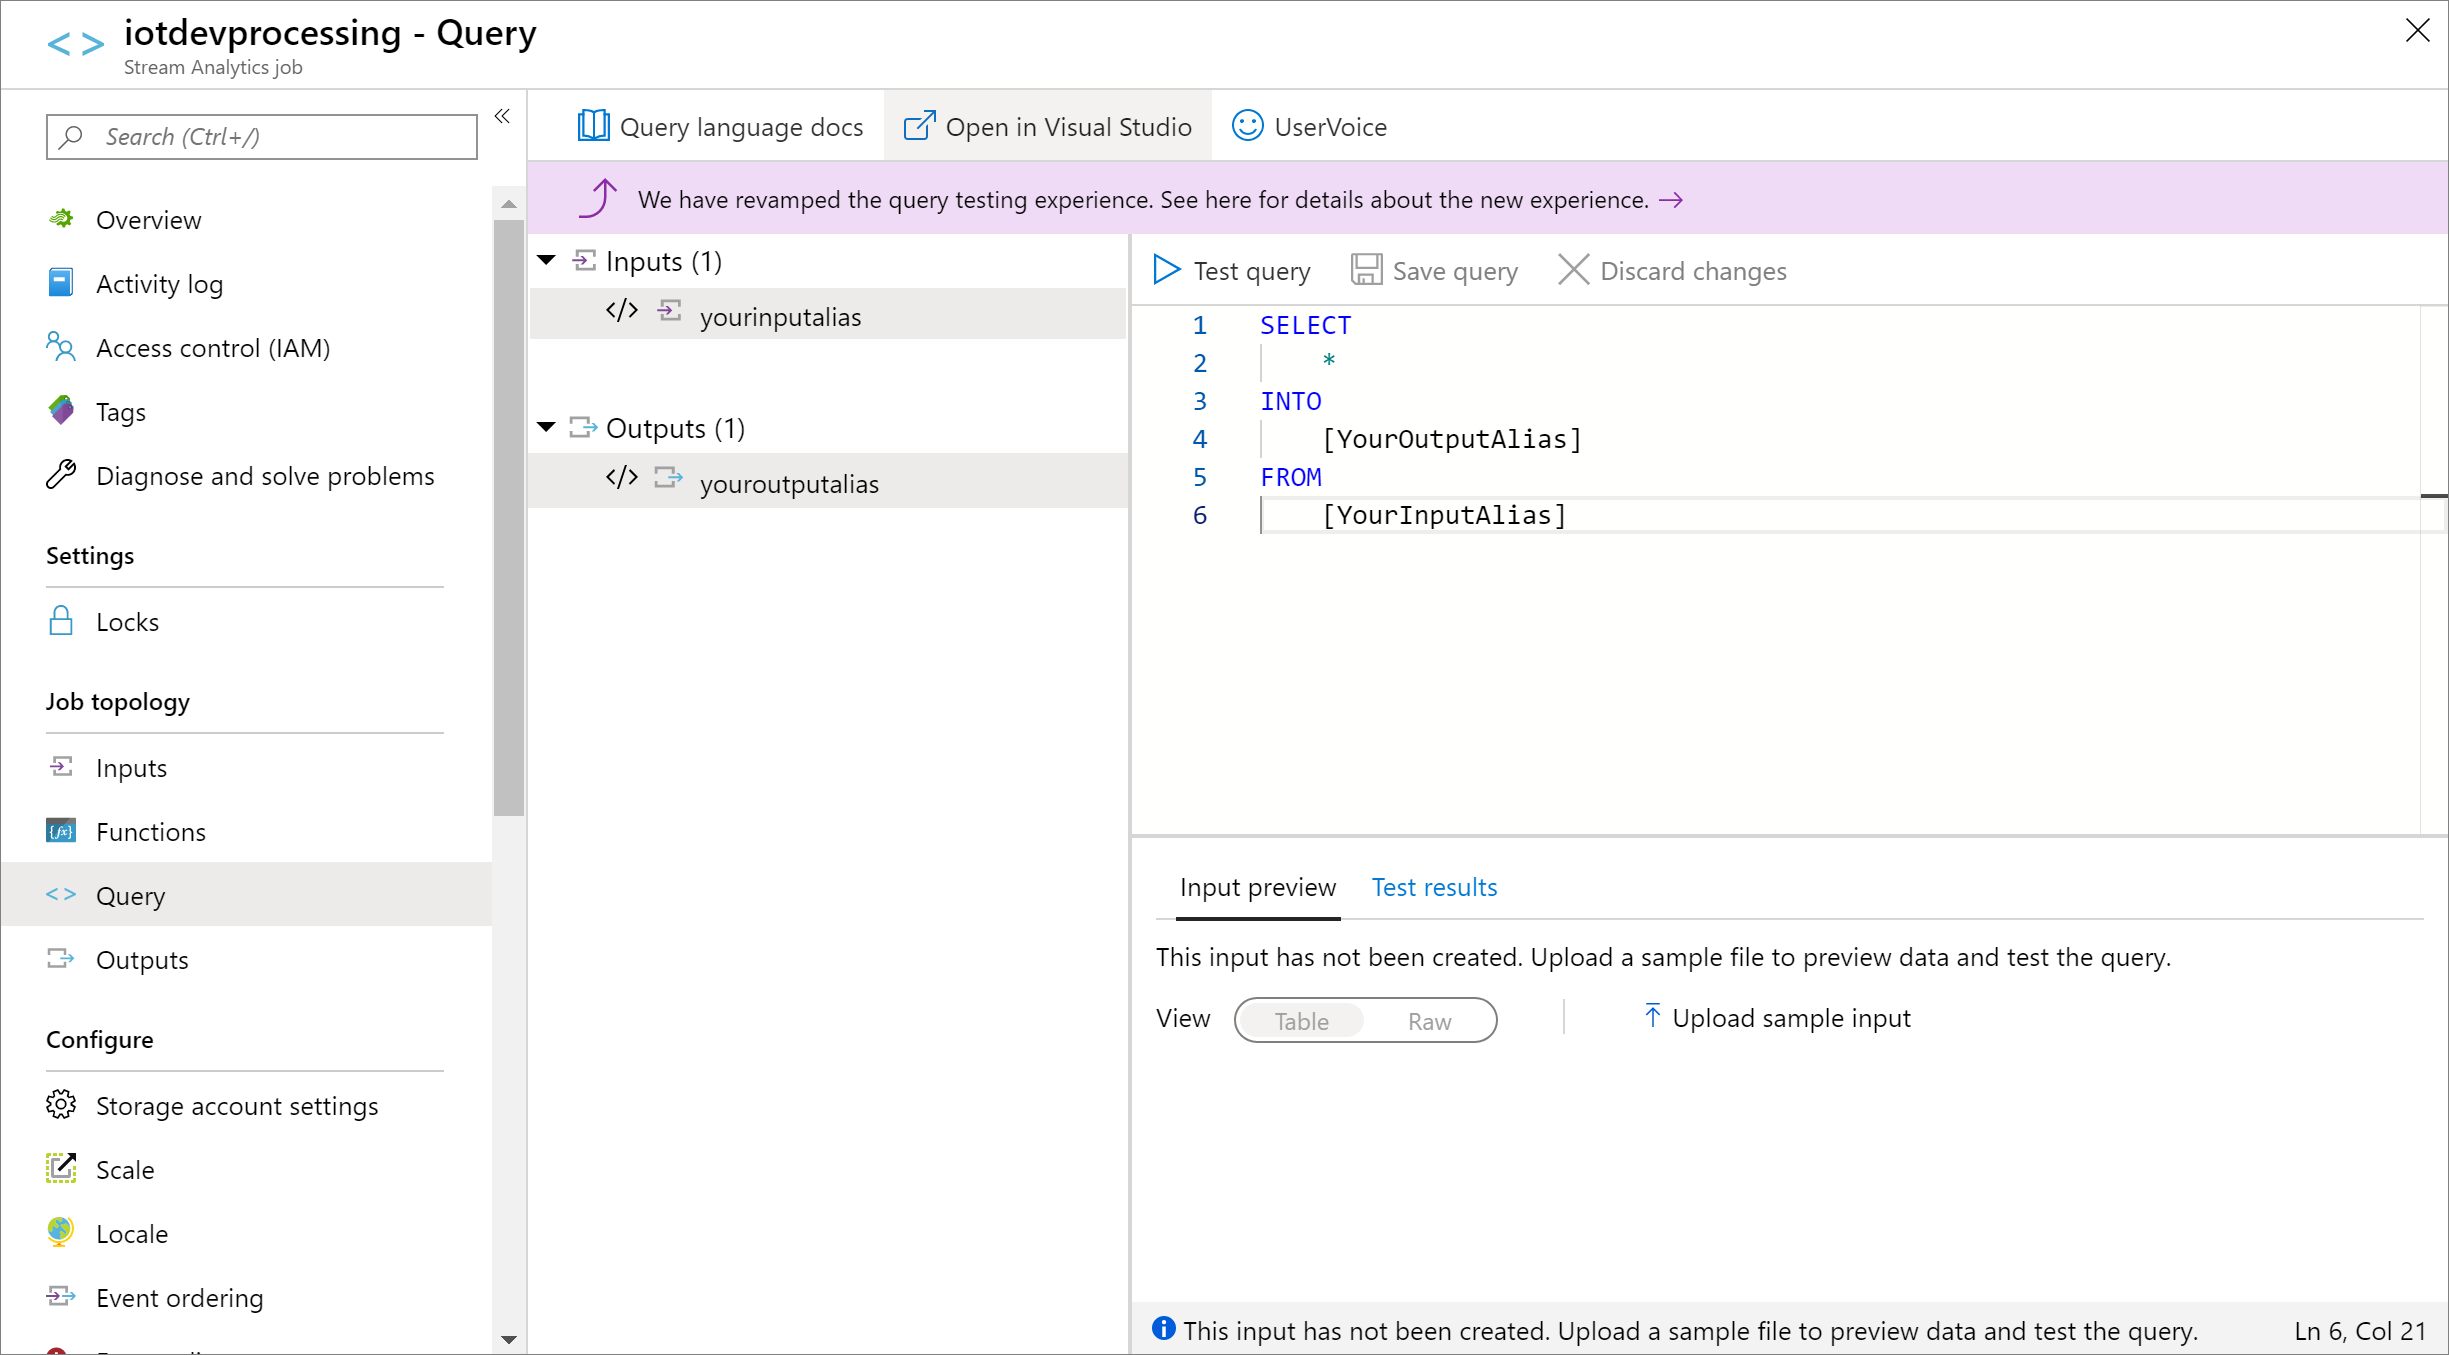This screenshot has height=1355, width=2449.
Task: Open in Visual Studio button
Action: [x=1047, y=126]
